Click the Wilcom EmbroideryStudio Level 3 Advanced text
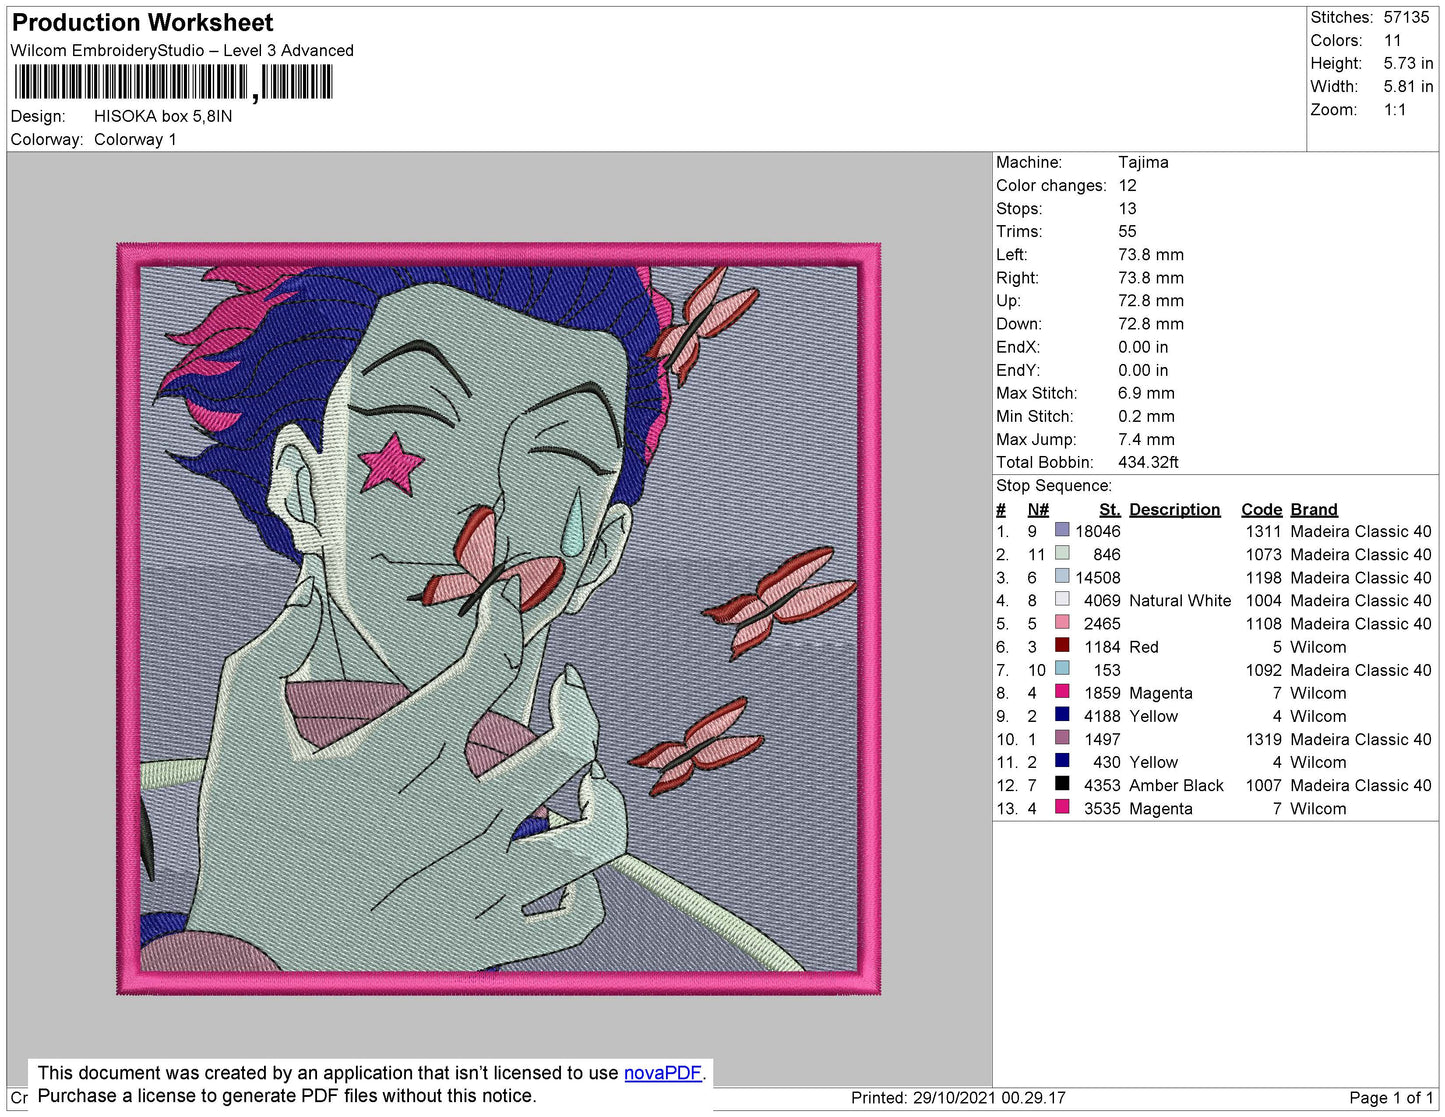The image size is (1445, 1117). point(182,50)
